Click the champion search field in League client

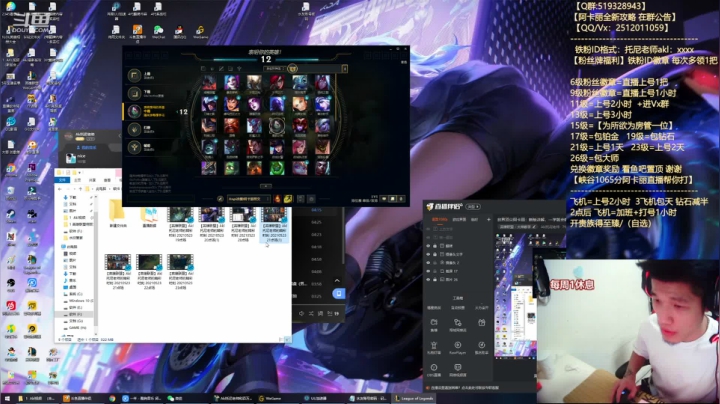321,68
